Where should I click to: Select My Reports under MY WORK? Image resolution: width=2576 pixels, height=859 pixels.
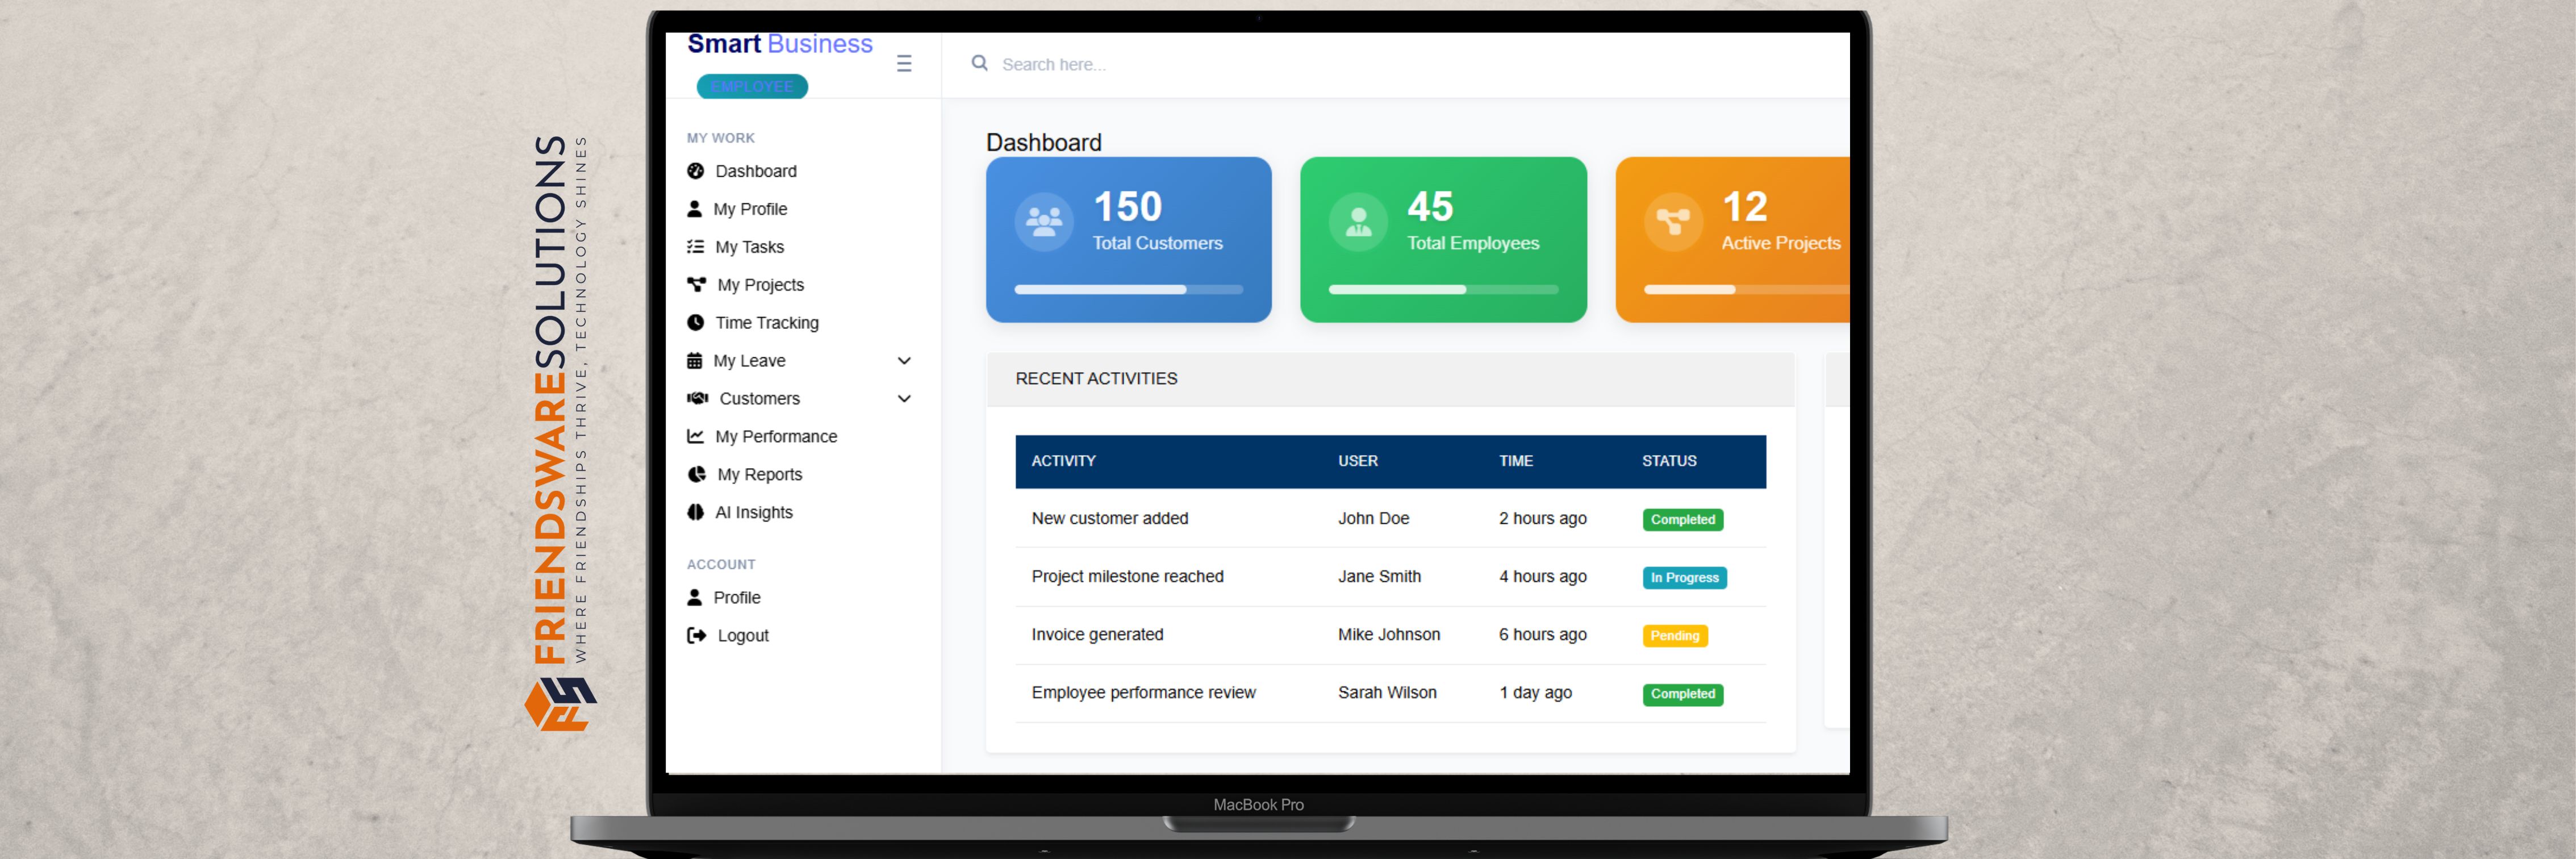click(758, 474)
